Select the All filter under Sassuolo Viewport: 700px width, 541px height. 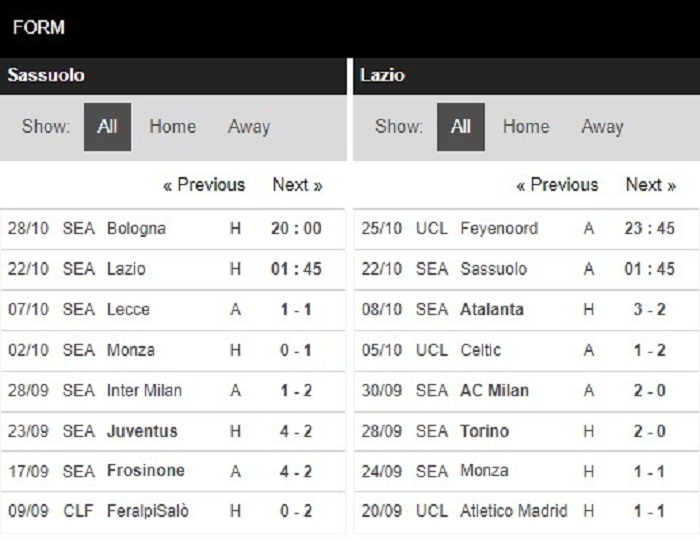107,127
